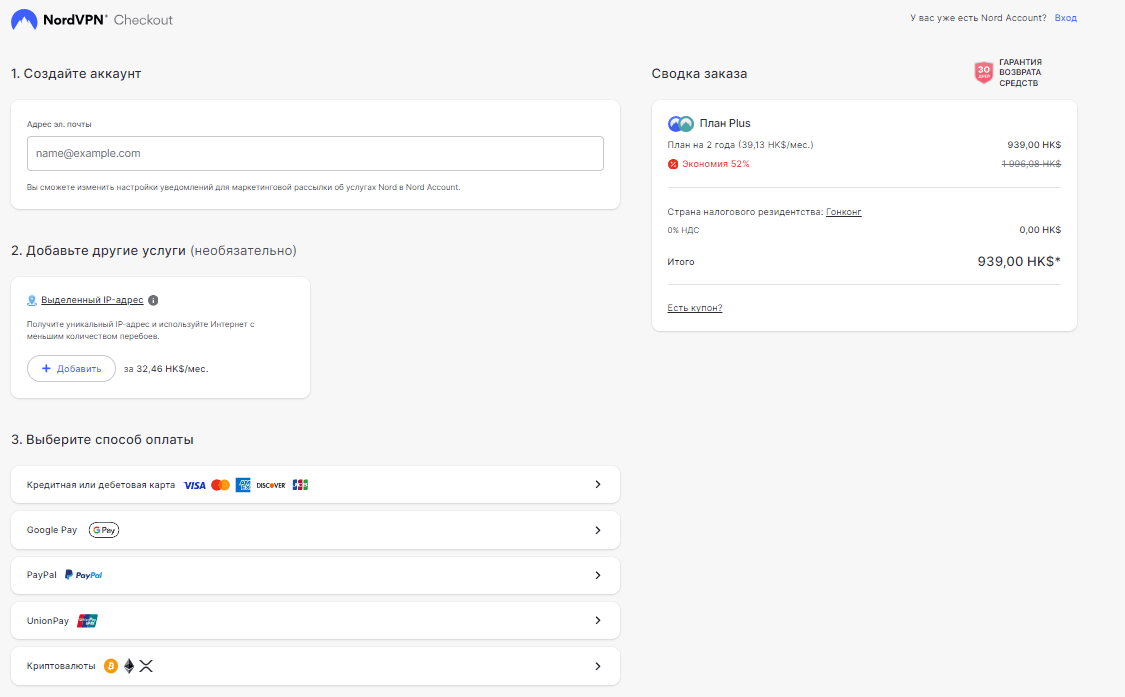Click the info icon beside Выделенный IP-адрес

point(153,300)
